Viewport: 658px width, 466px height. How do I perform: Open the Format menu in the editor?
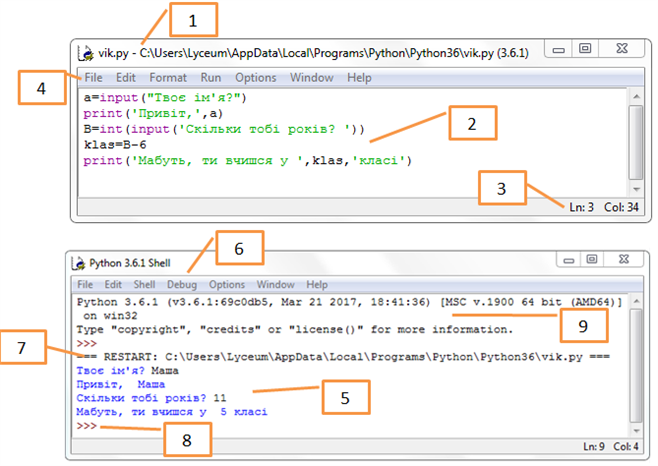click(x=168, y=77)
